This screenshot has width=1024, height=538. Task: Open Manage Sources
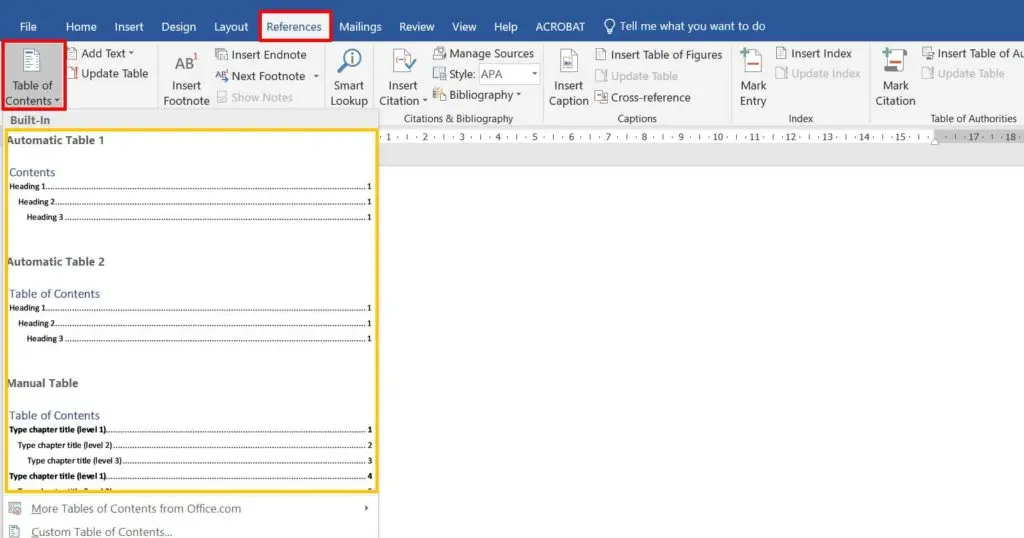click(483, 54)
